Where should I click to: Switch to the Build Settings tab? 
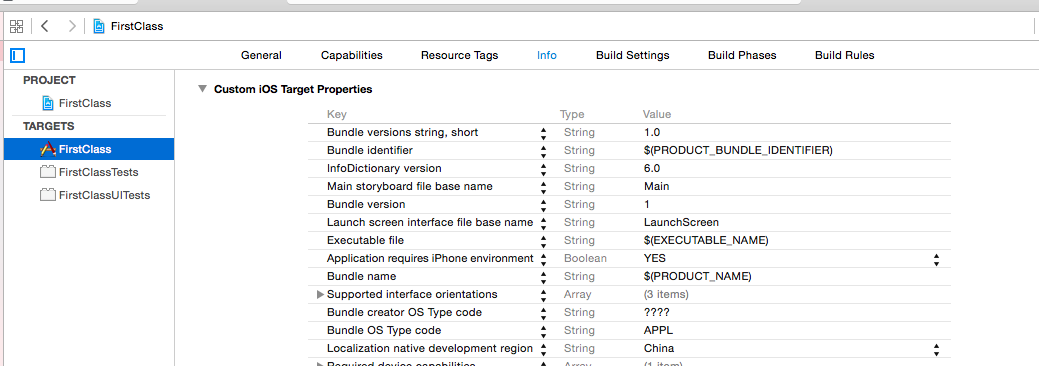(632, 55)
